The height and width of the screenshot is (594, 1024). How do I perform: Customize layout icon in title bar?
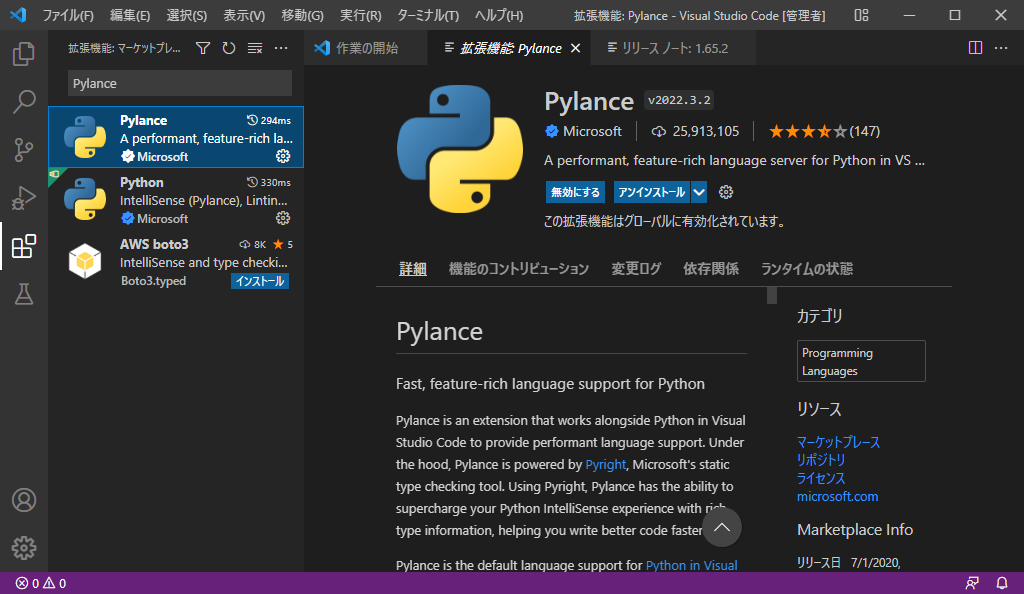click(861, 15)
